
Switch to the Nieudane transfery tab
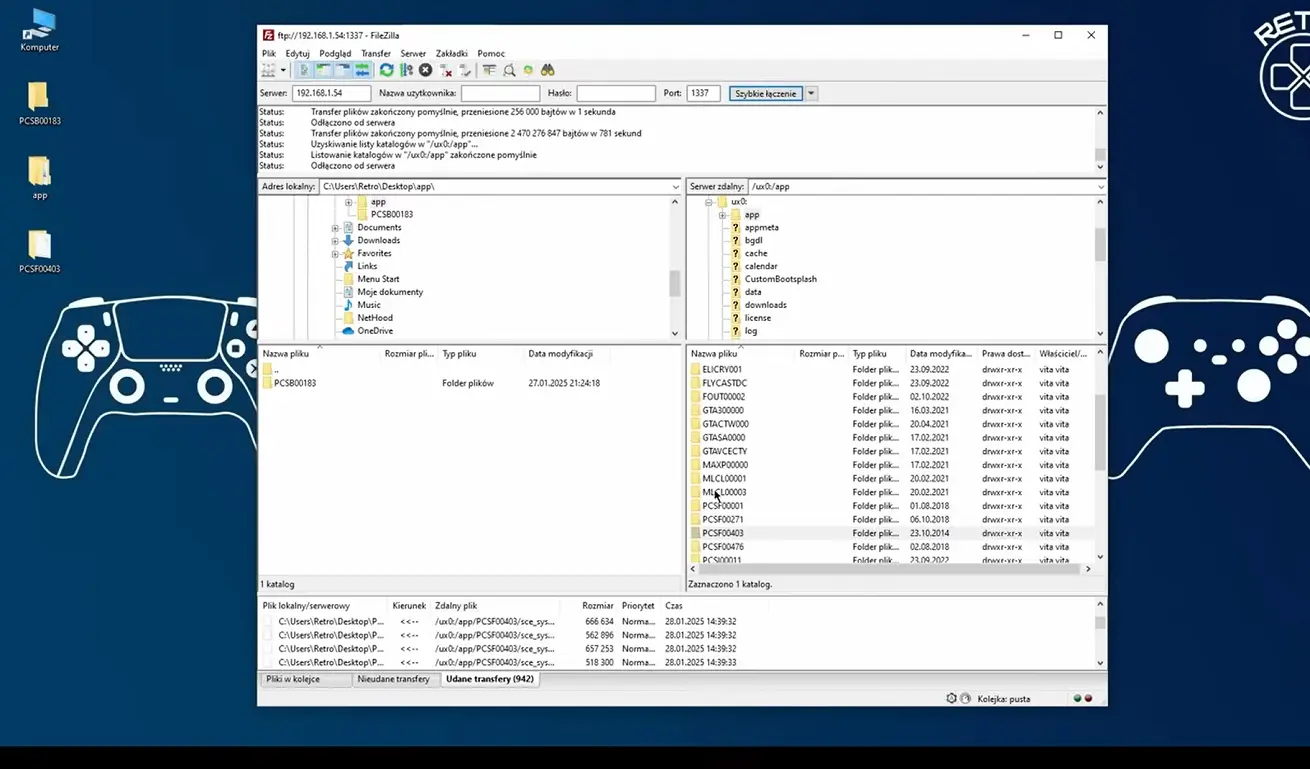point(395,679)
